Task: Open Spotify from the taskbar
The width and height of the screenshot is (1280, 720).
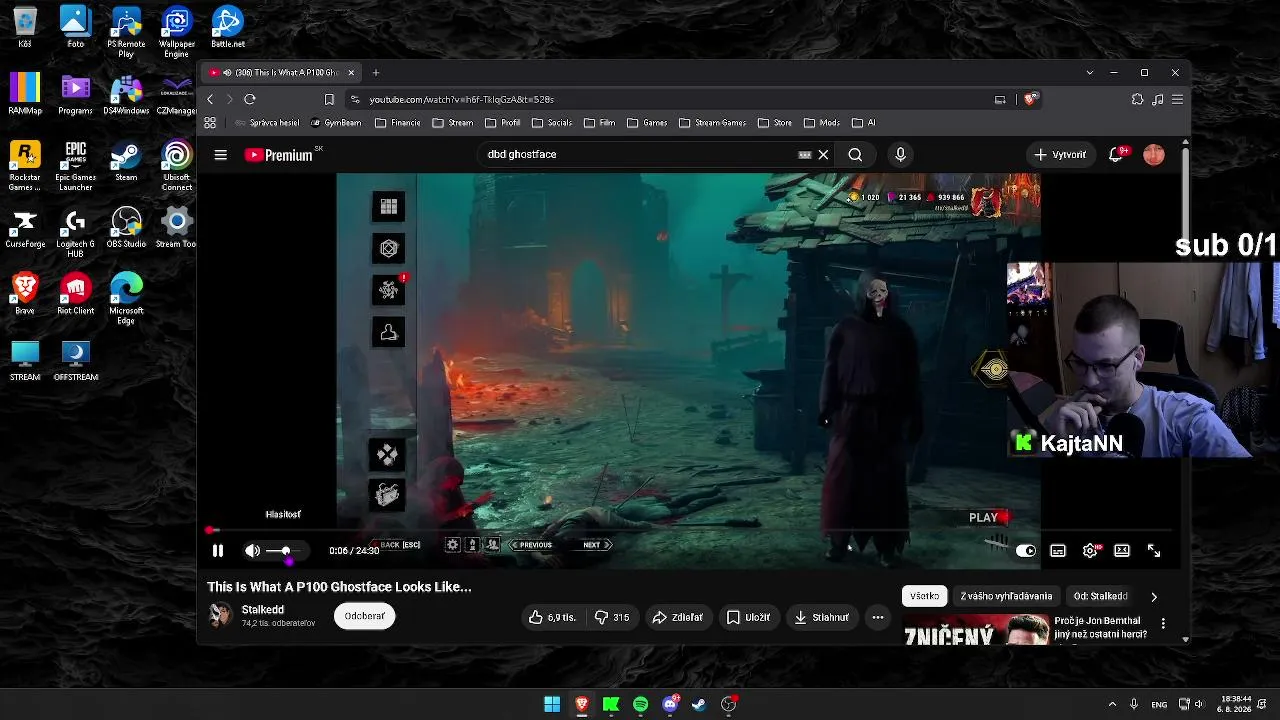Action: (x=641, y=704)
